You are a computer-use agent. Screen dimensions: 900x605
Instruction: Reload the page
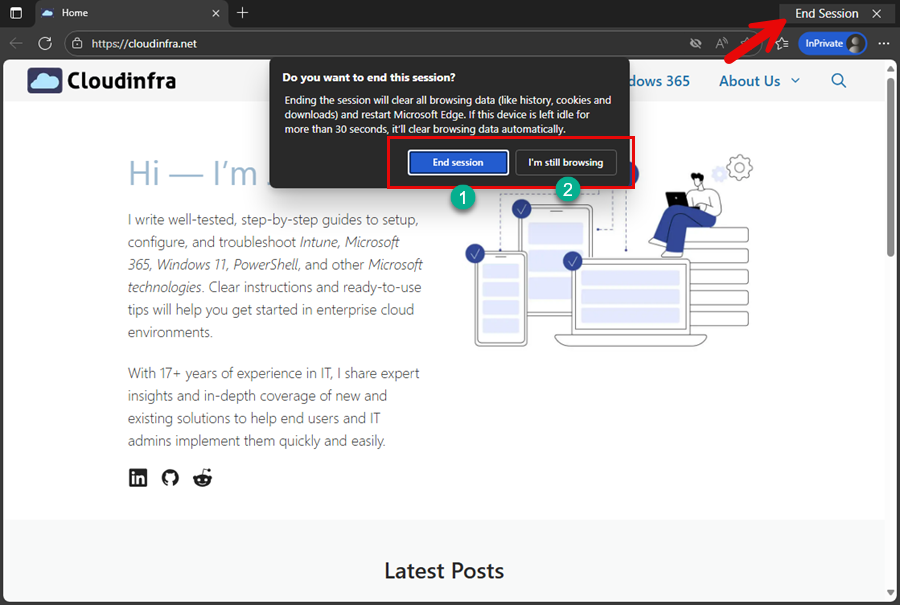pos(44,43)
